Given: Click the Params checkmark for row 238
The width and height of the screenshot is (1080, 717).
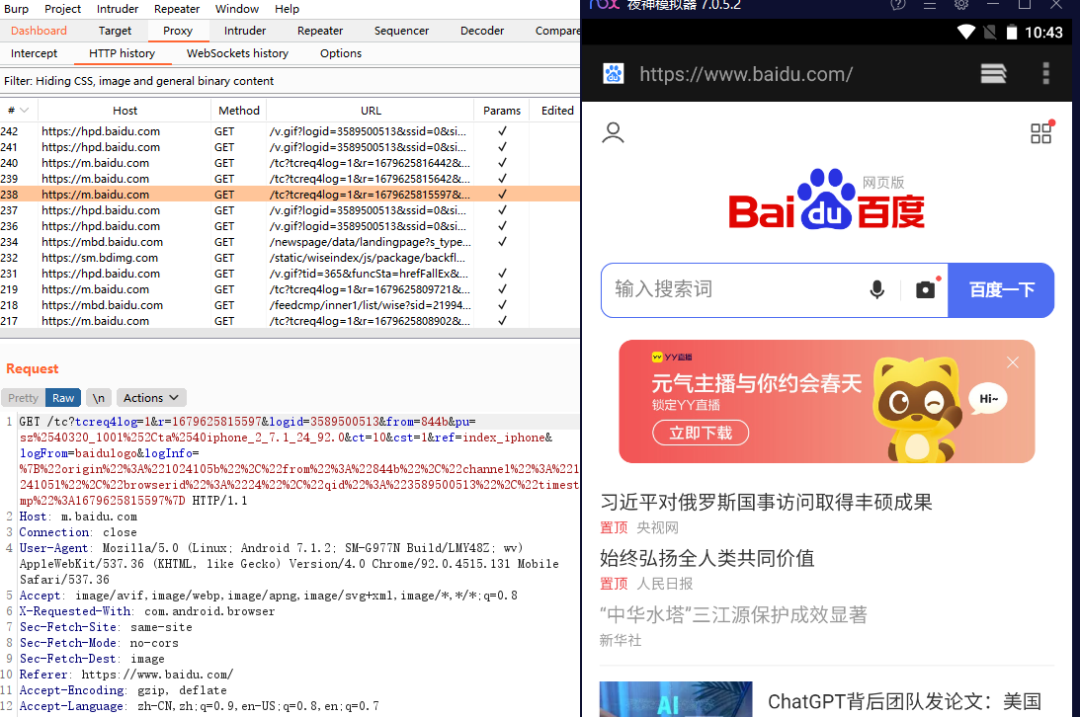Looking at the screenshot, I should coord(502,194).
